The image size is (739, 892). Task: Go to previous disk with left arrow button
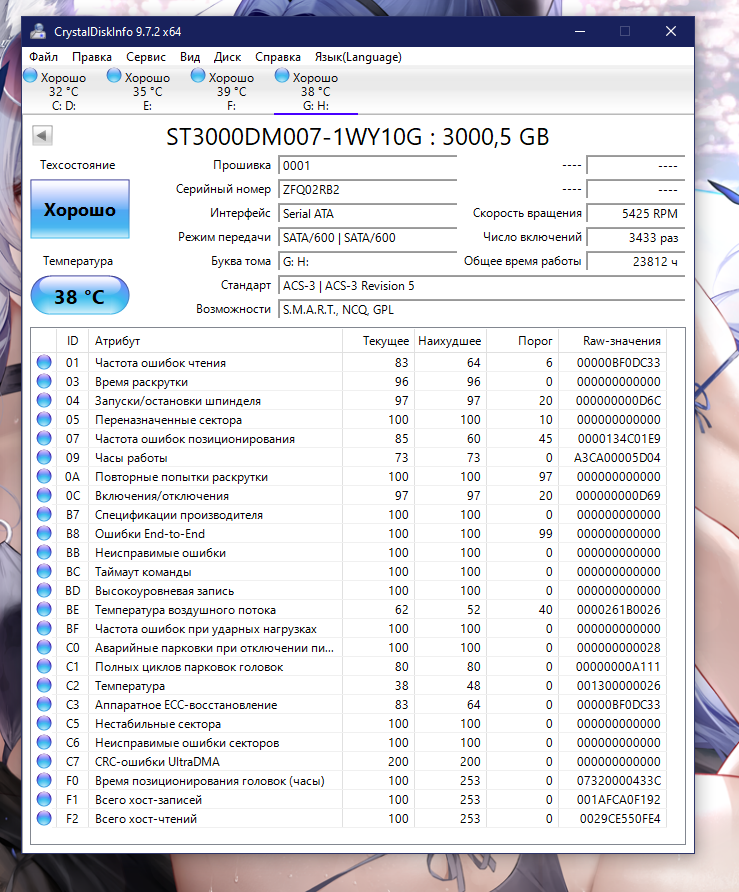click(43, 135)
